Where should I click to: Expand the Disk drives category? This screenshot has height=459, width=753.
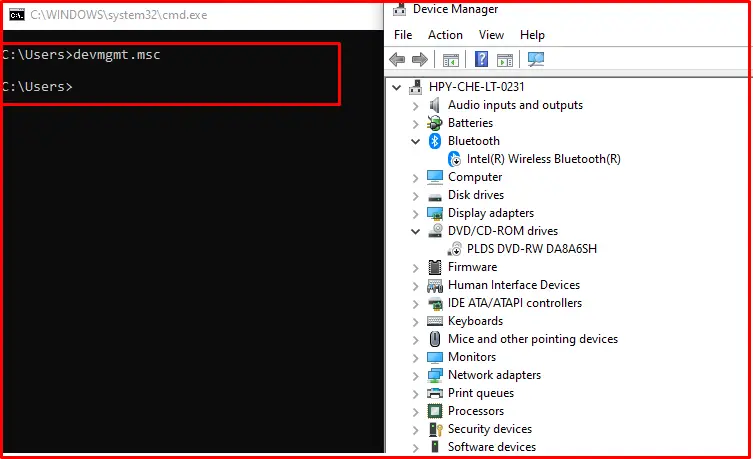pyautogui.click(x=415, y=196)
